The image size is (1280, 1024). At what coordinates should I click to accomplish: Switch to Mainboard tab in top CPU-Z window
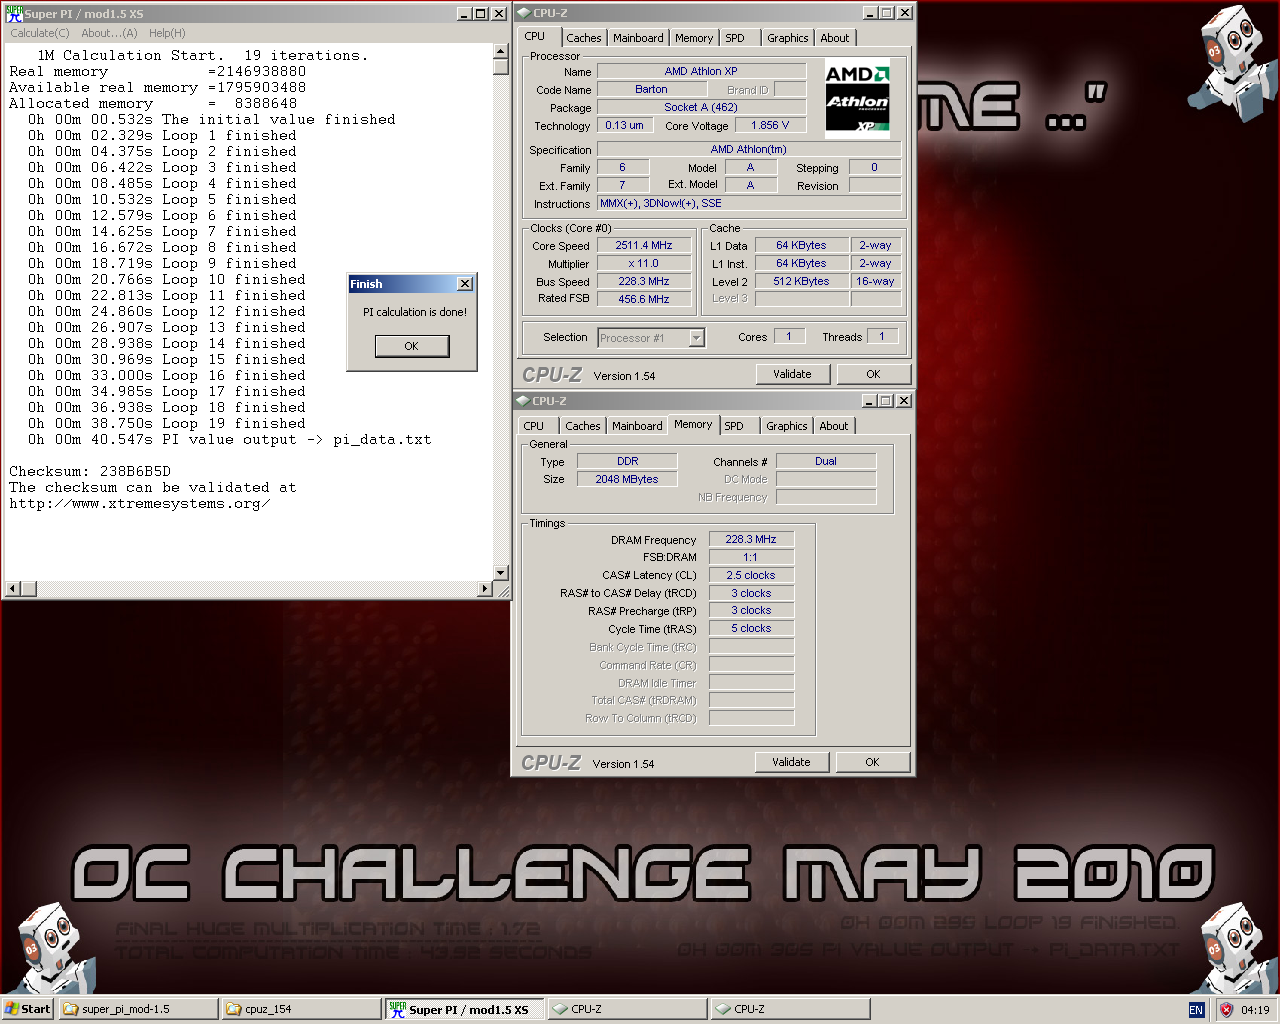click(638, 38)
